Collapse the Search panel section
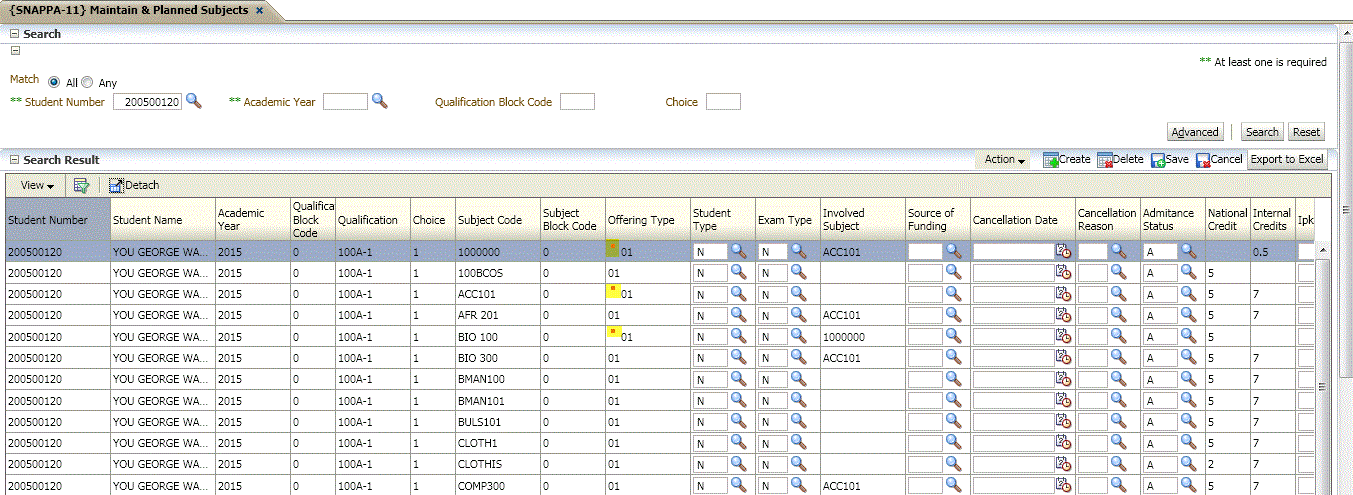 click(x=15, y=34)
